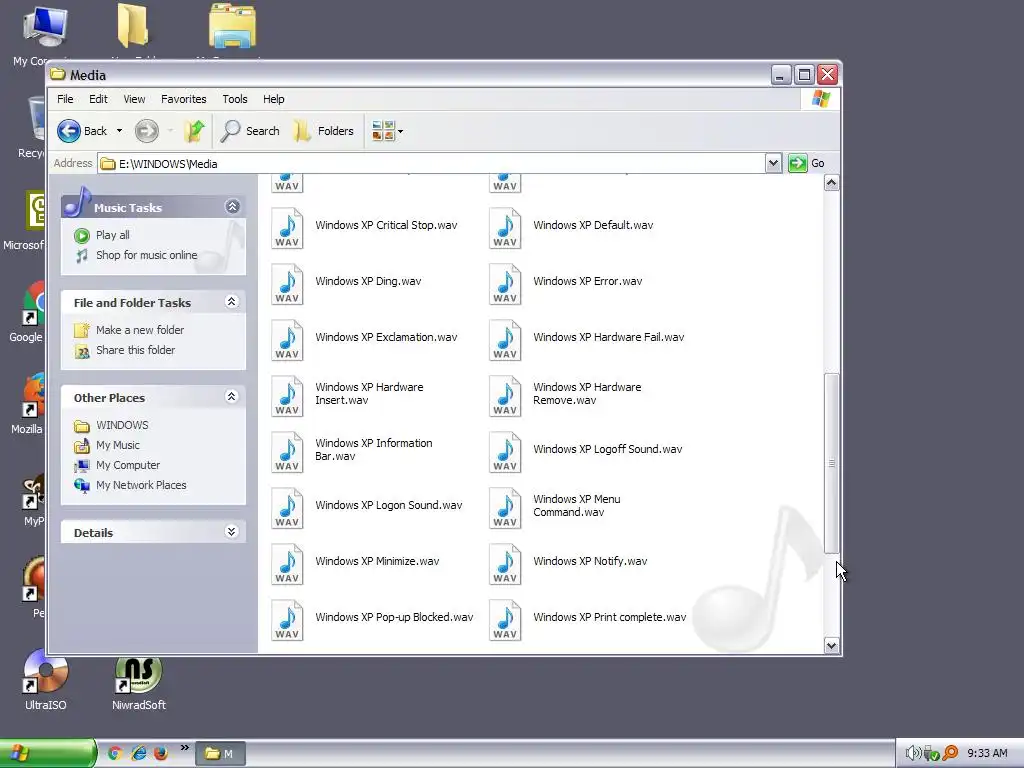Open the volume tray icon

(x=912, y=754)
